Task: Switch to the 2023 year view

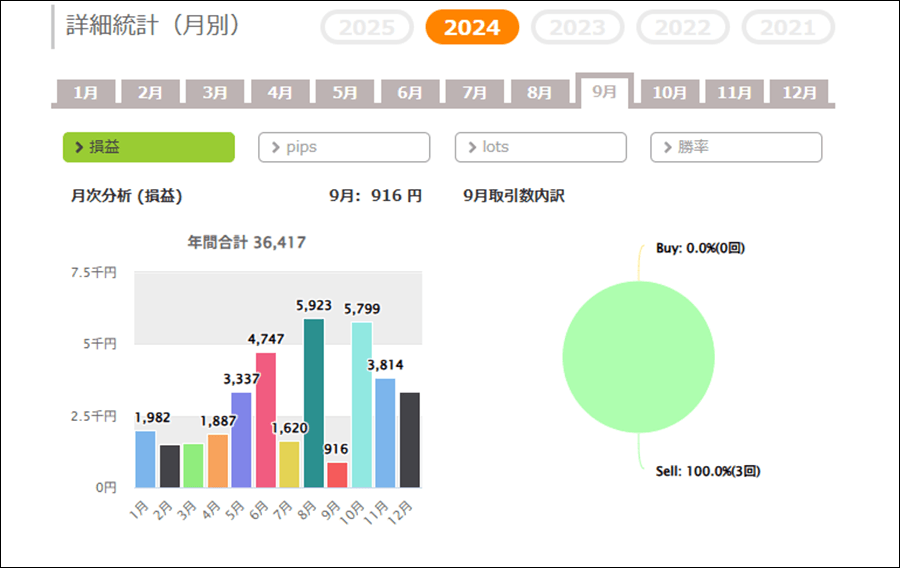Action: point(577,27)
